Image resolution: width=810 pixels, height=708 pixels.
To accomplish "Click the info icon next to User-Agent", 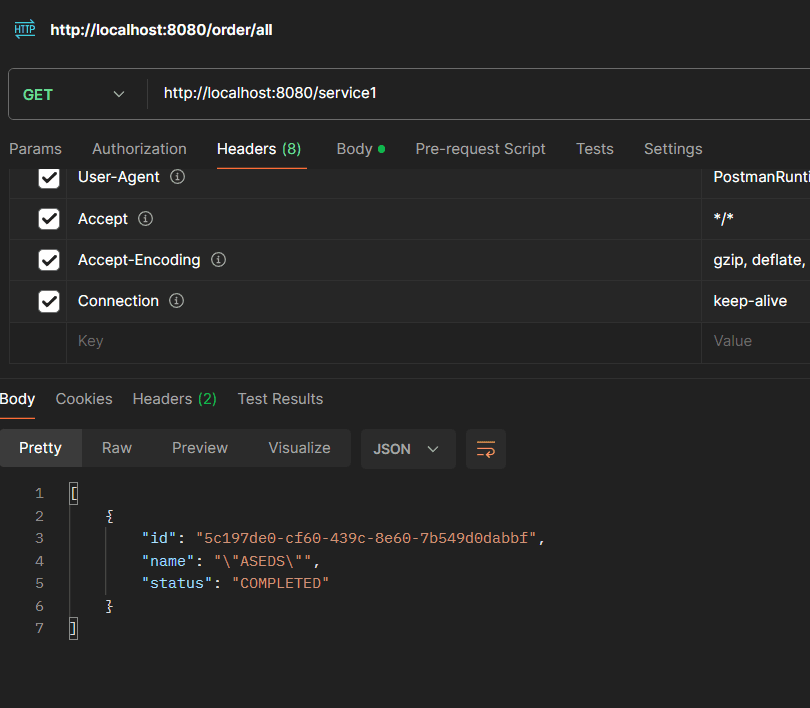I will 178,177.
